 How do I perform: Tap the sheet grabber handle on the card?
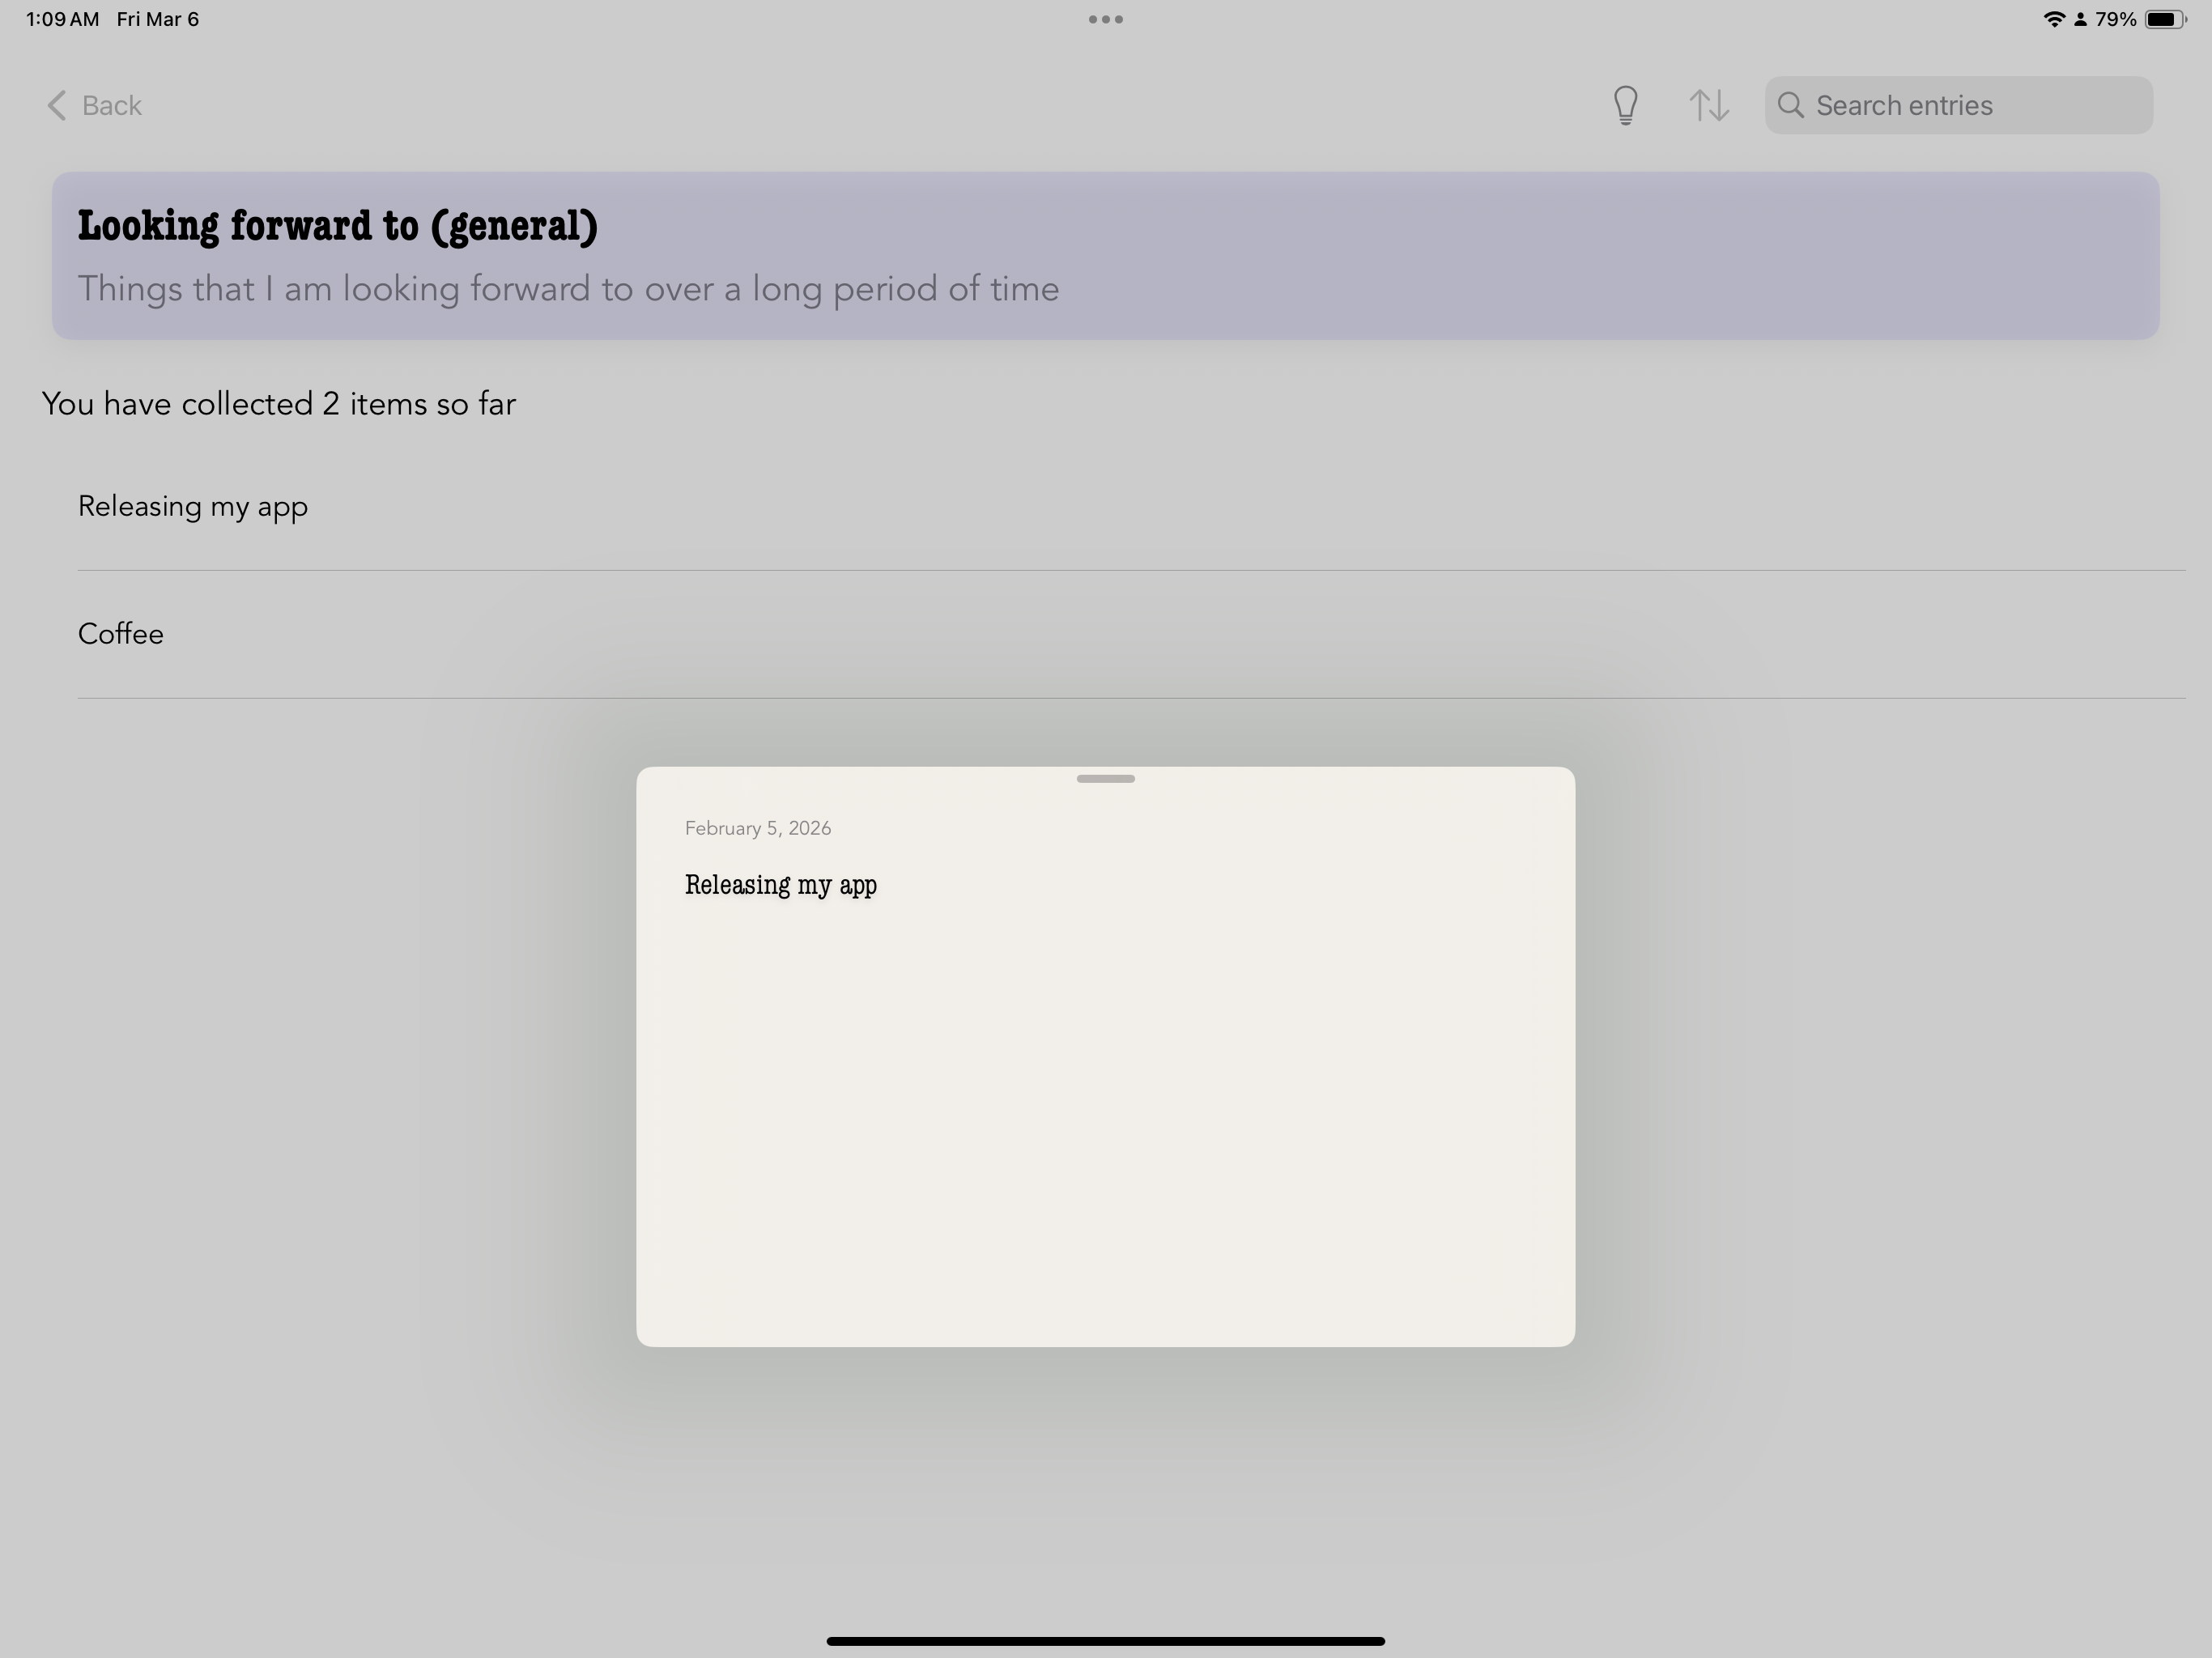click(1106, 779)
